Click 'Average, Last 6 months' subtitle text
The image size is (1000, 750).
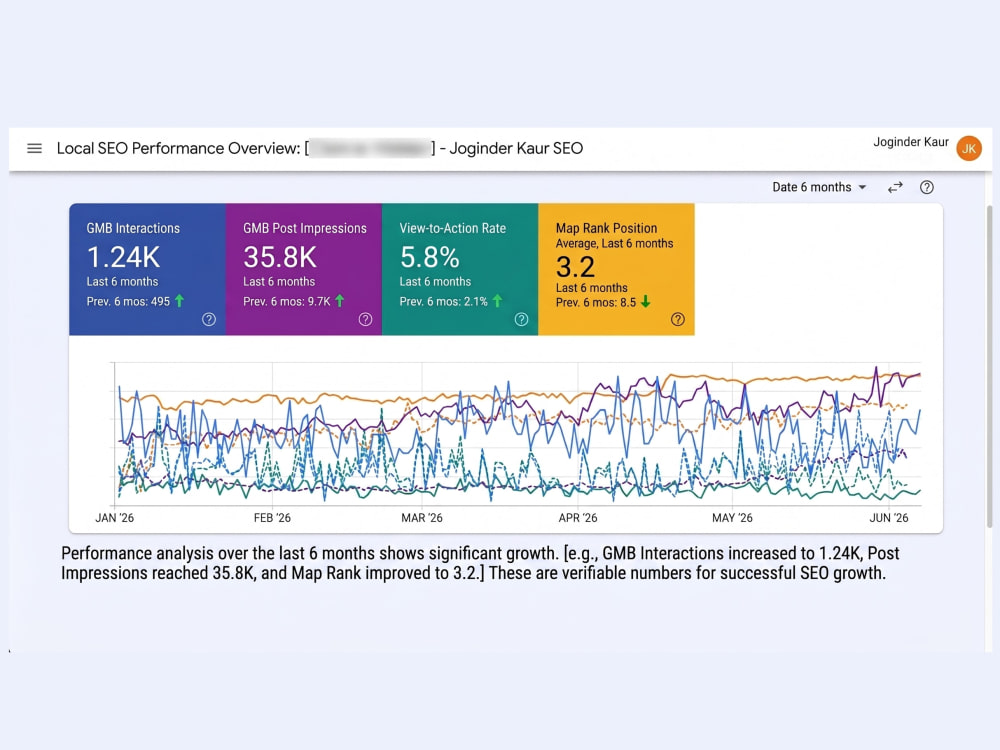[x=614, y=244]
